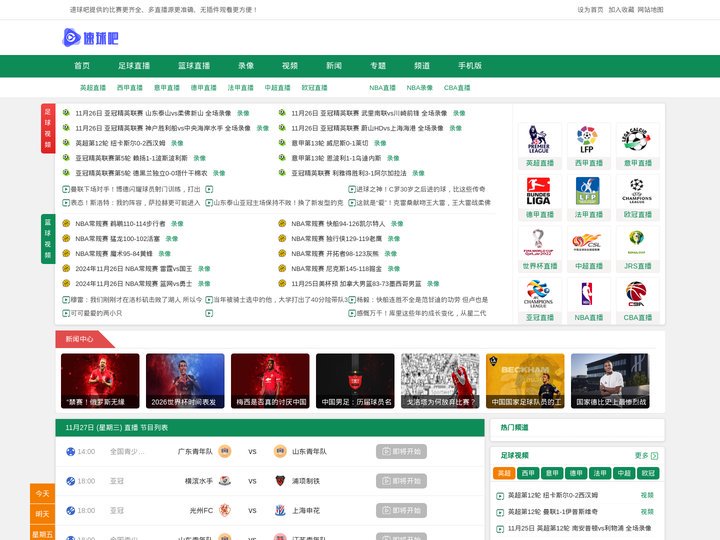Open 篮球视频 green side tab
The width and height of the screenshot is (720, 540).
click(x=48, y=239)
